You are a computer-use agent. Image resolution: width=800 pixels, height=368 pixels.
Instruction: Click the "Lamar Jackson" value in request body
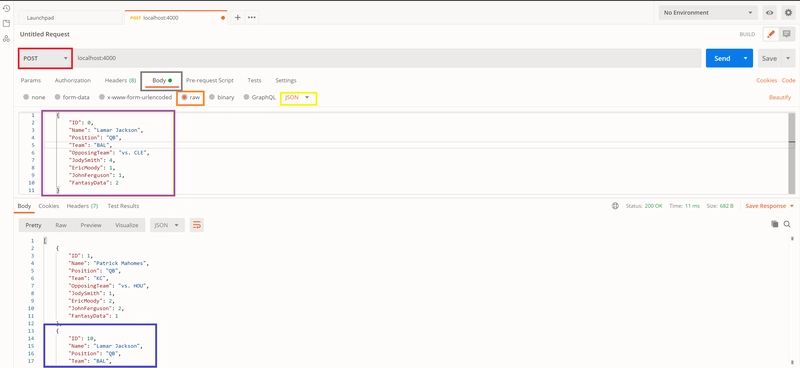click(118, 130)
